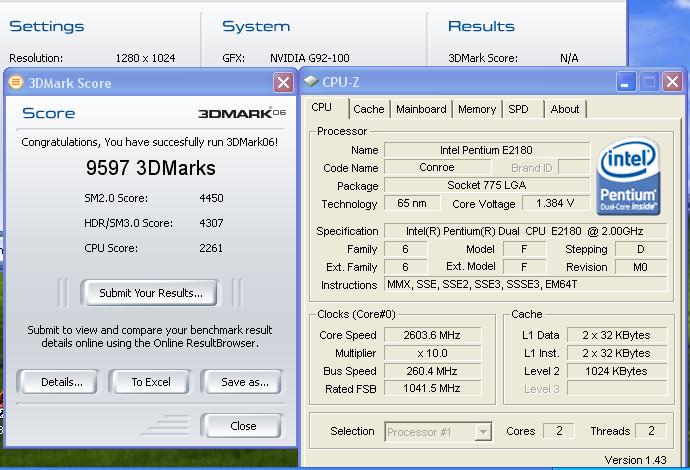Click the Bus Speed value 260.4 MHz

(x=432, y=371)
